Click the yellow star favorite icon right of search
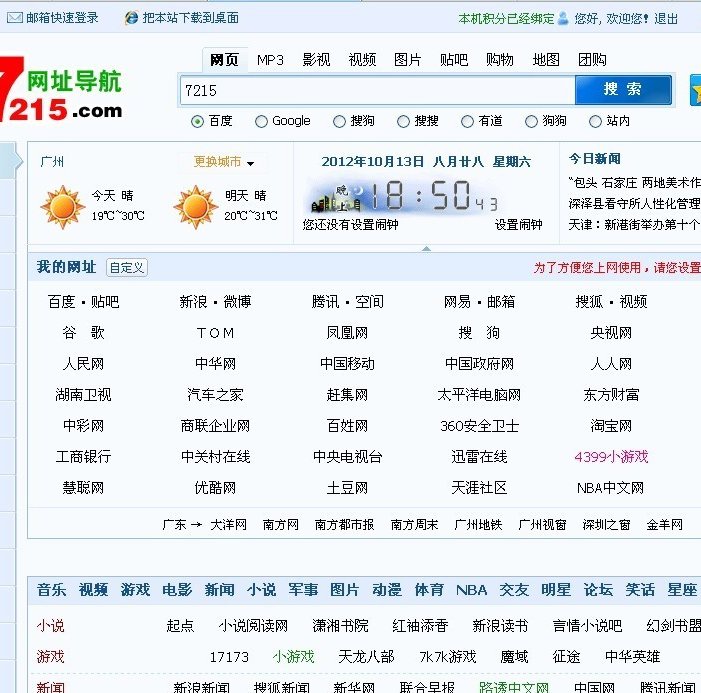Screen dimensions: 701x693 (x=696, y=90)
